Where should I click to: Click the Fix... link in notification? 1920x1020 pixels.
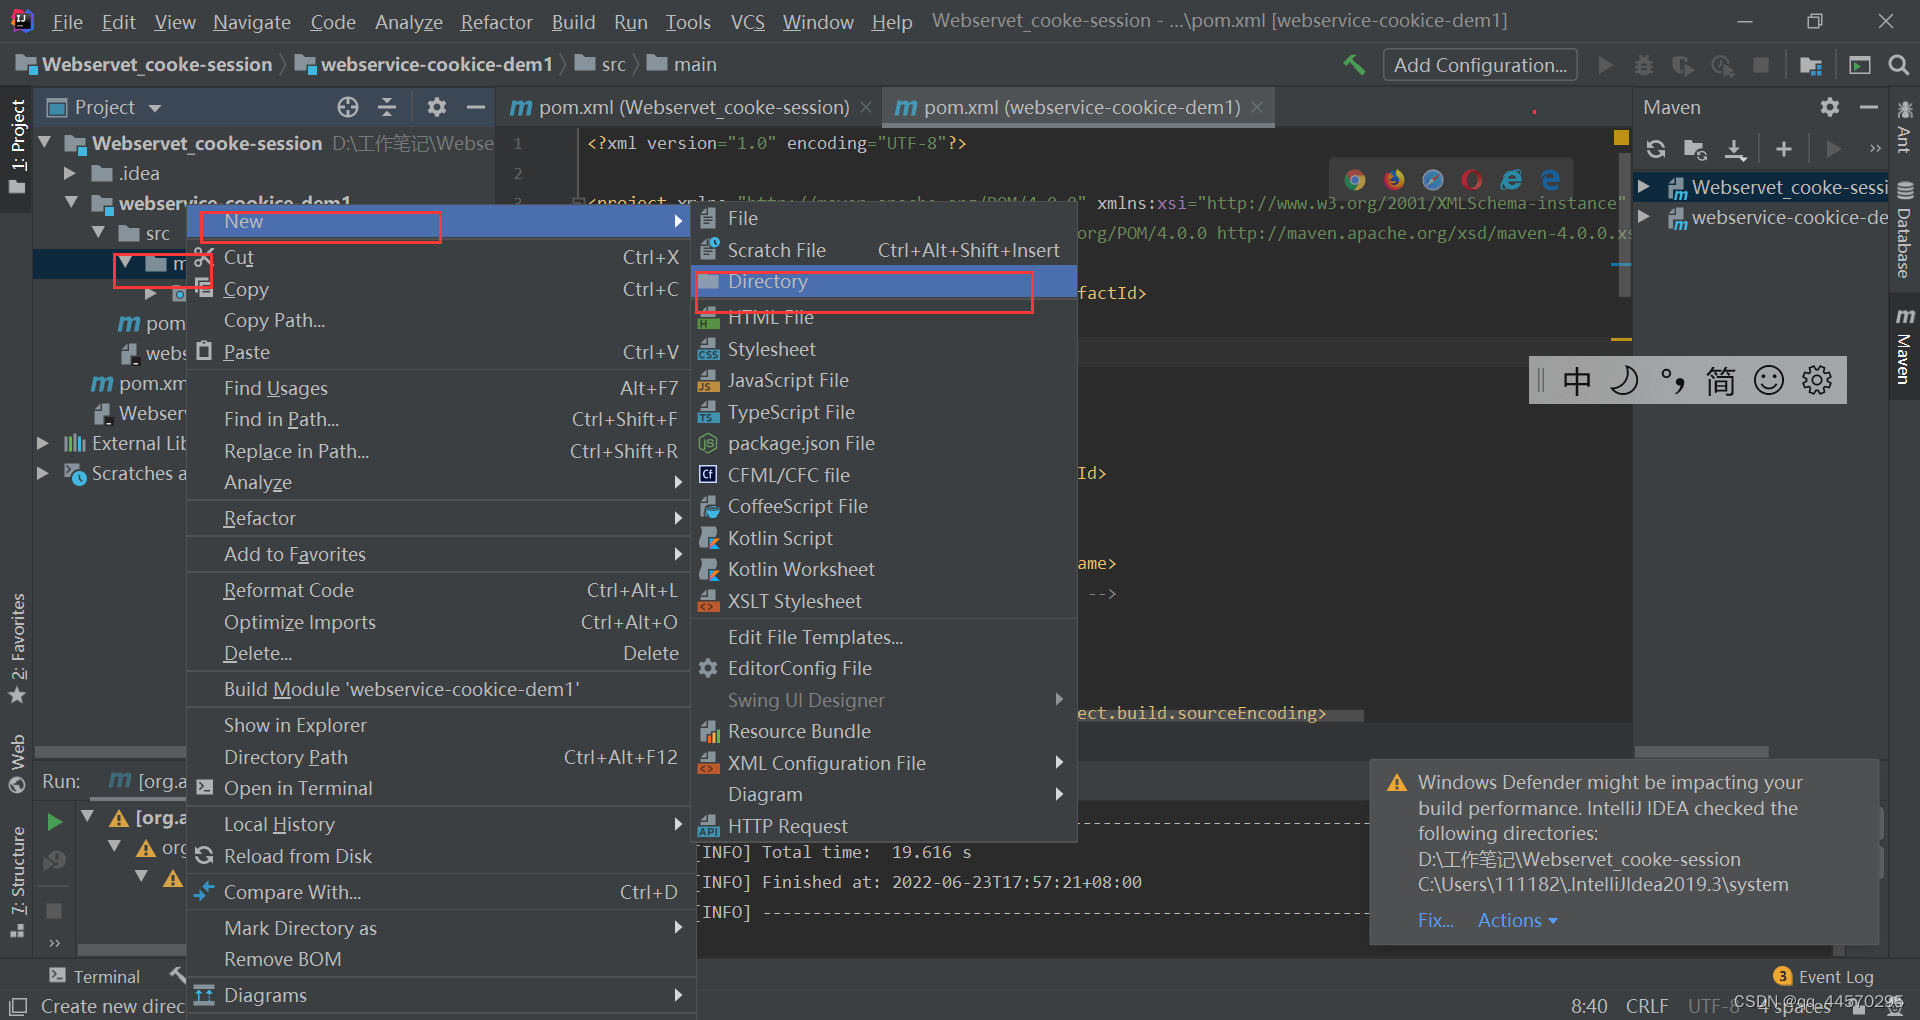pyautogui.click(x=1436, y=920)
